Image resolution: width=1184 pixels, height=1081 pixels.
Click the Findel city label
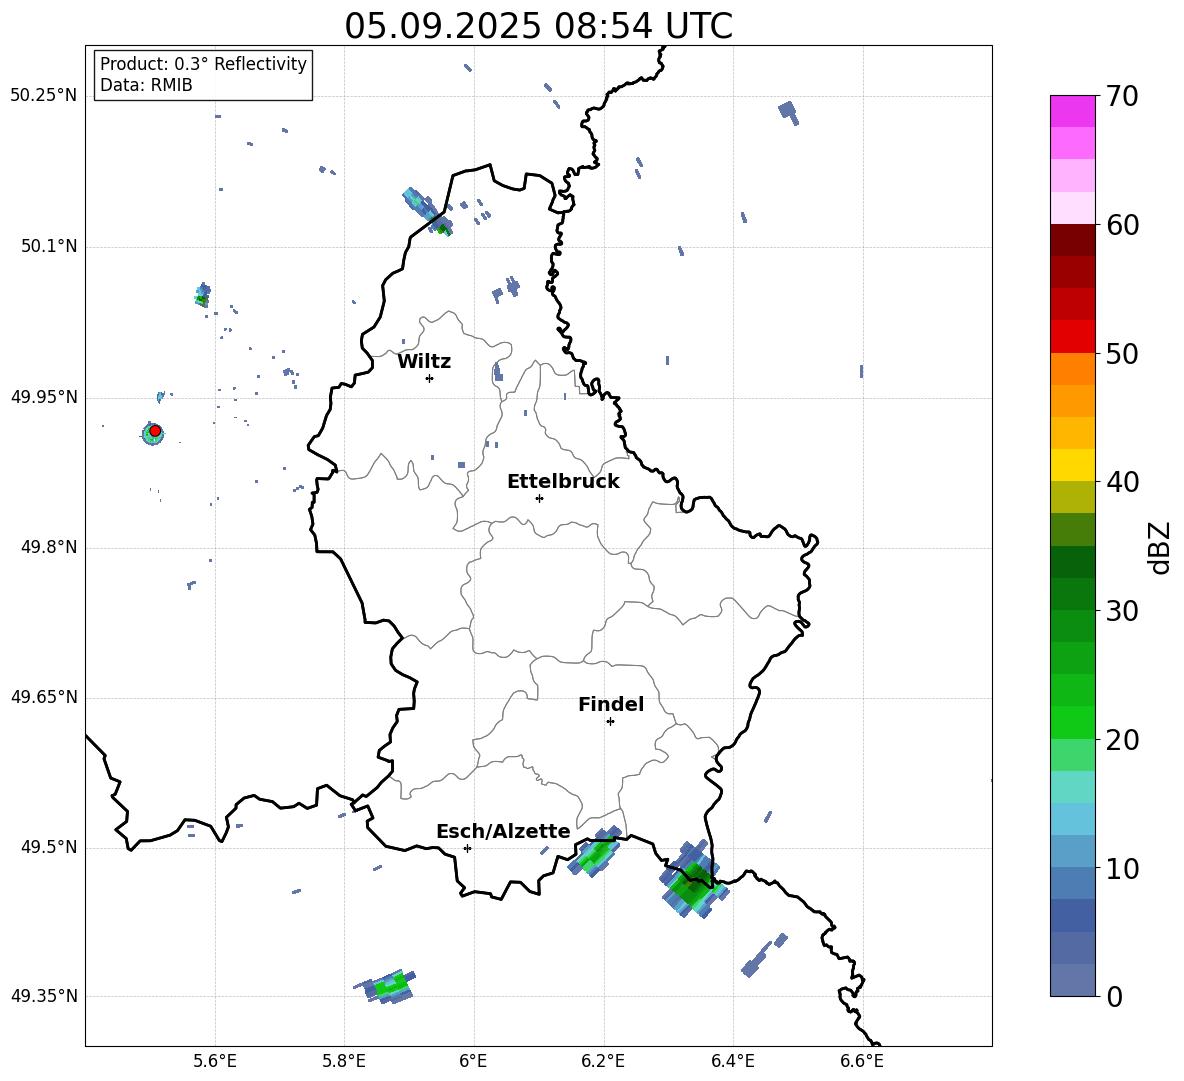(x=611, y=704)
